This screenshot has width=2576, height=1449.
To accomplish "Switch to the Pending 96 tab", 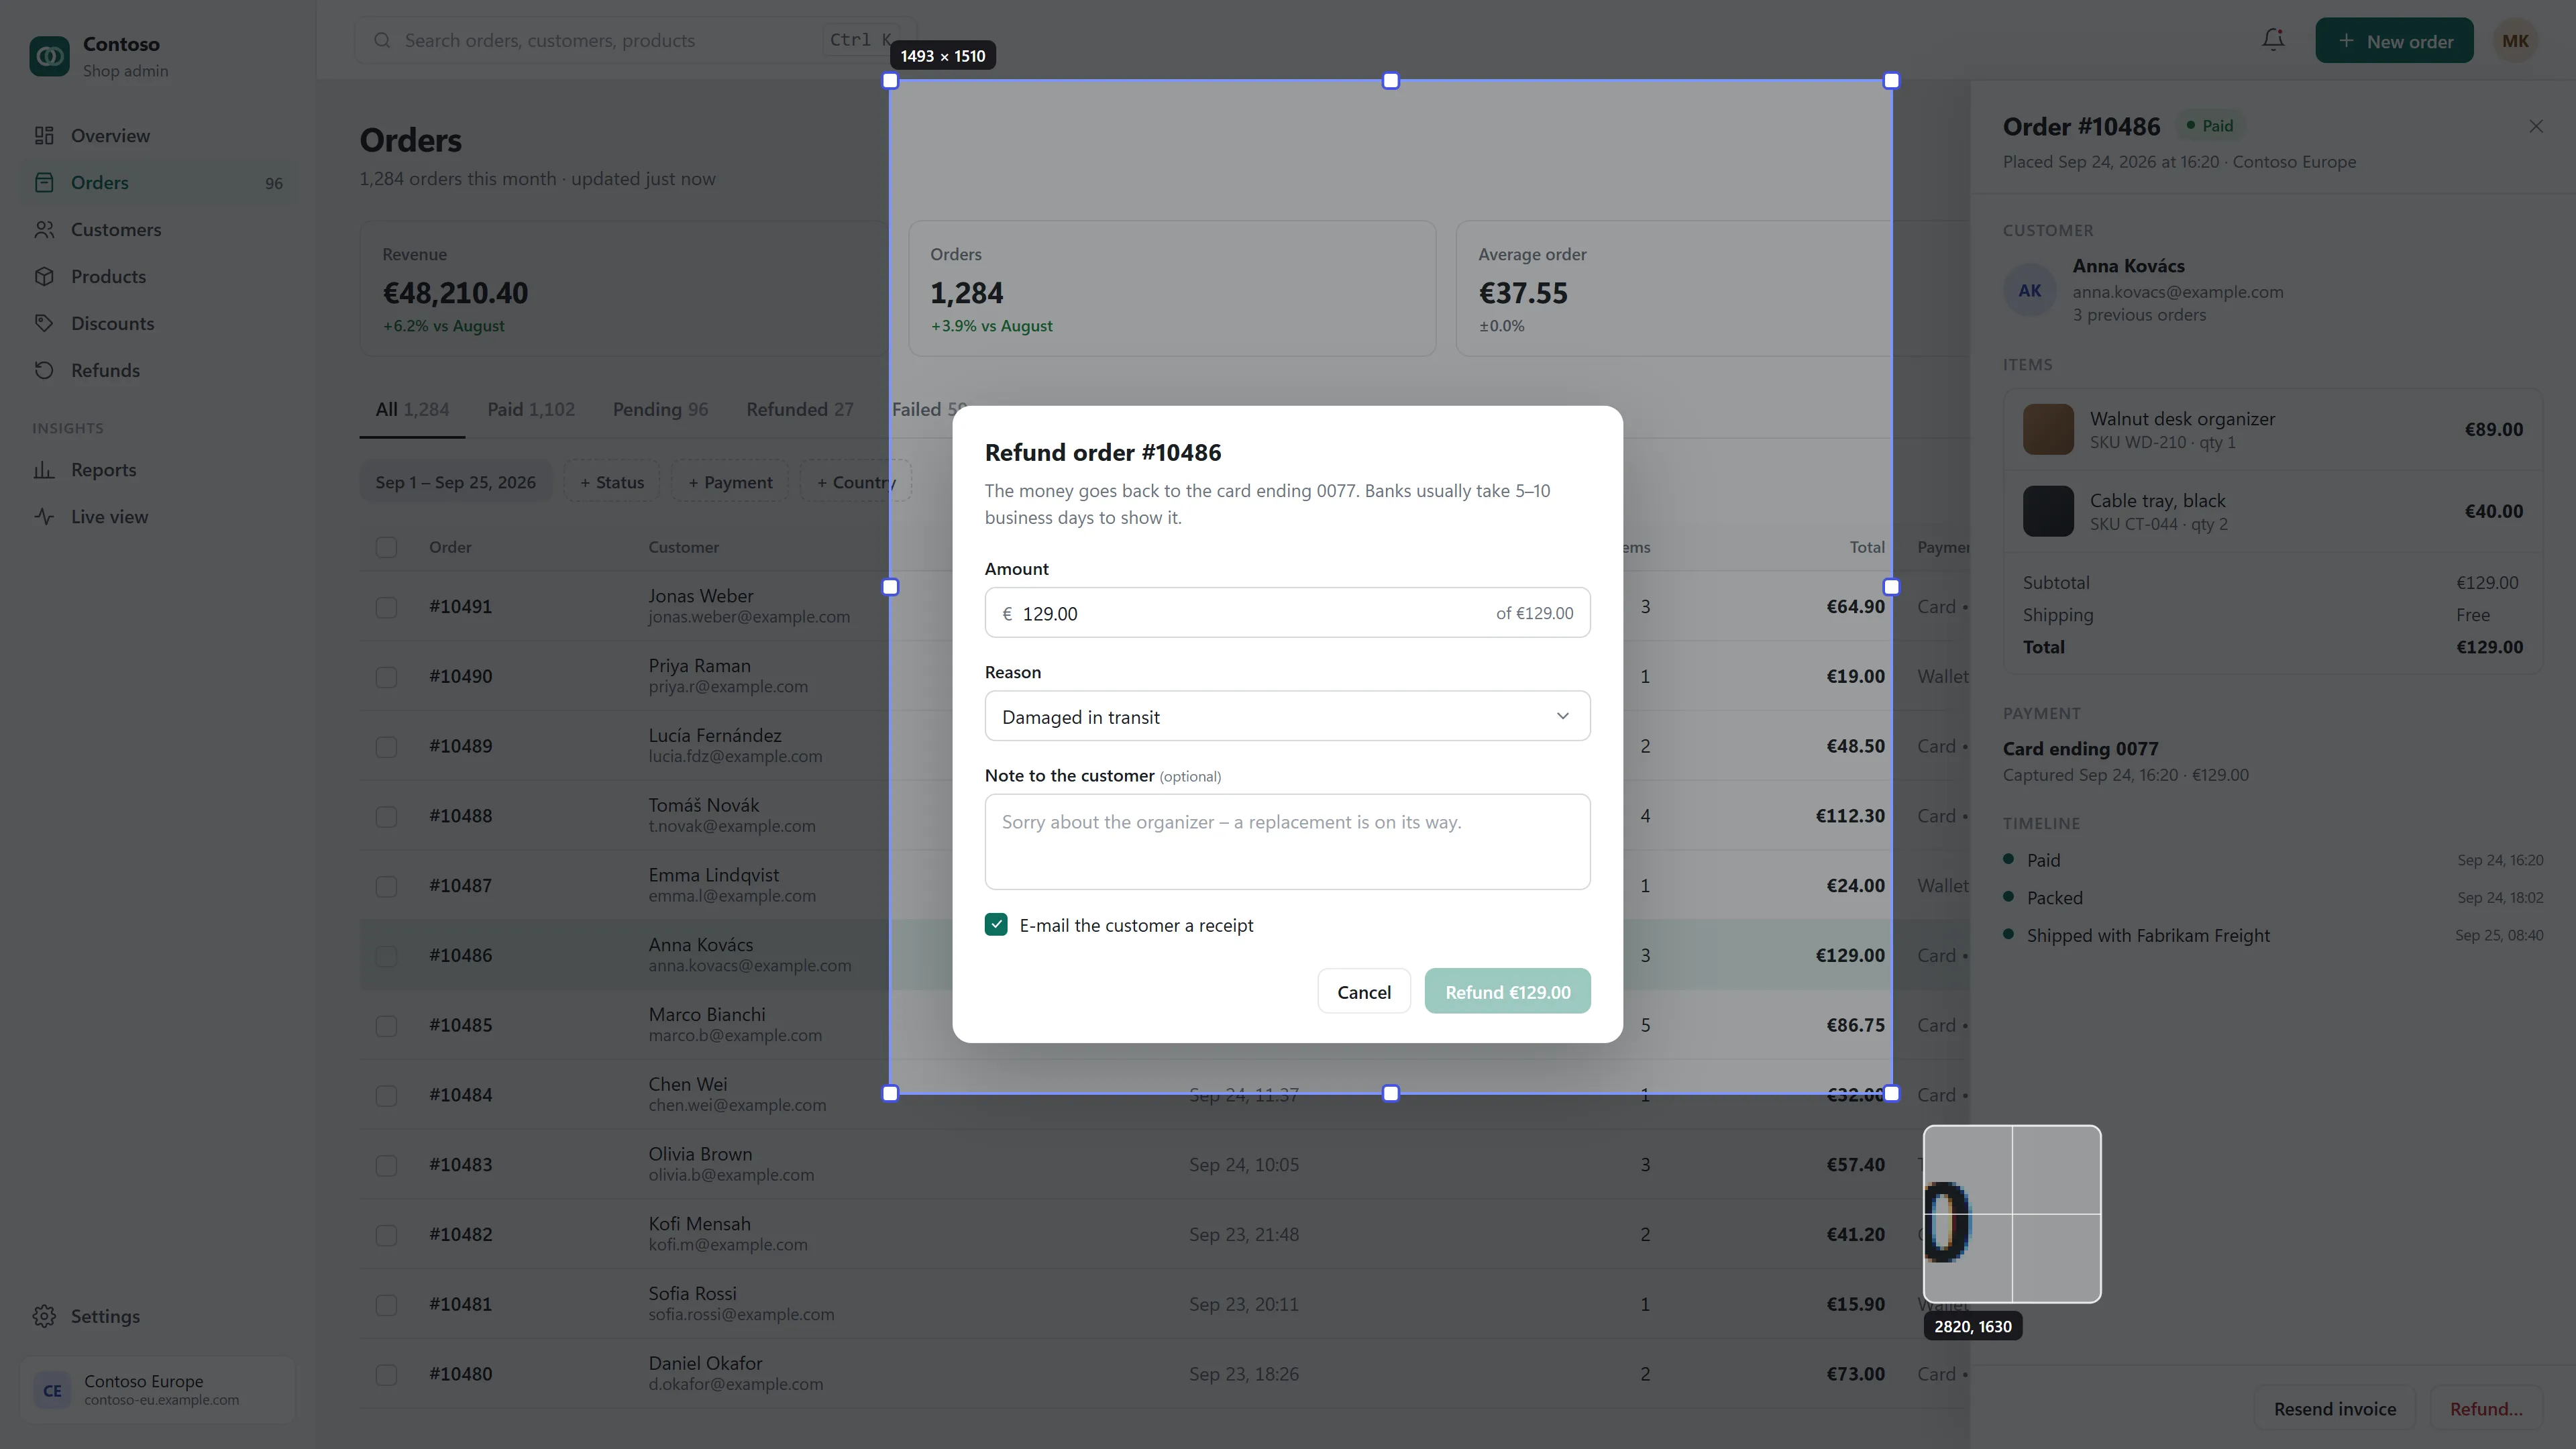I will (x=660, y=409).
